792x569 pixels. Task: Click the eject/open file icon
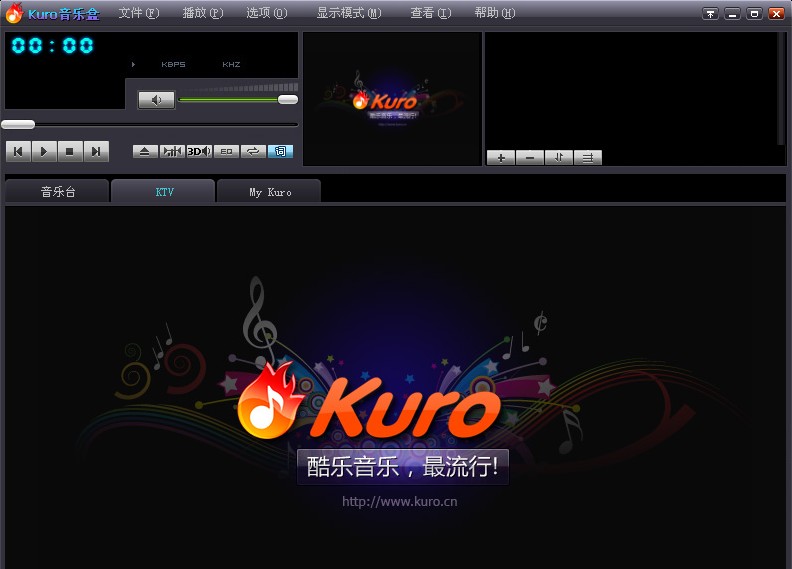point(145,151)
